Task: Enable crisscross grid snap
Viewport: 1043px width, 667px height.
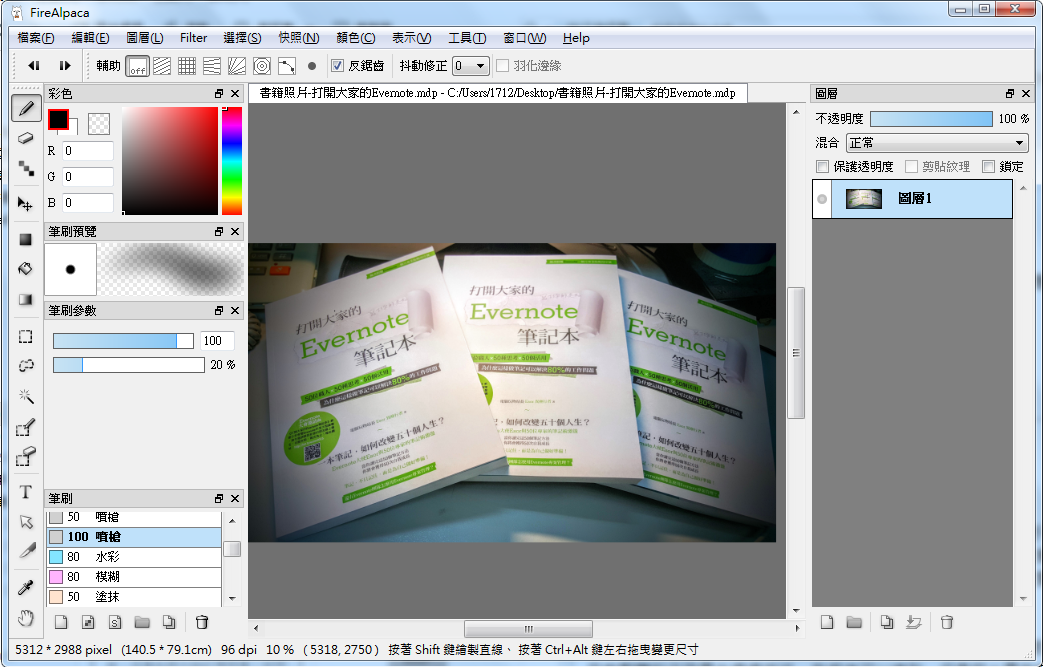Action: click(187, 66)
